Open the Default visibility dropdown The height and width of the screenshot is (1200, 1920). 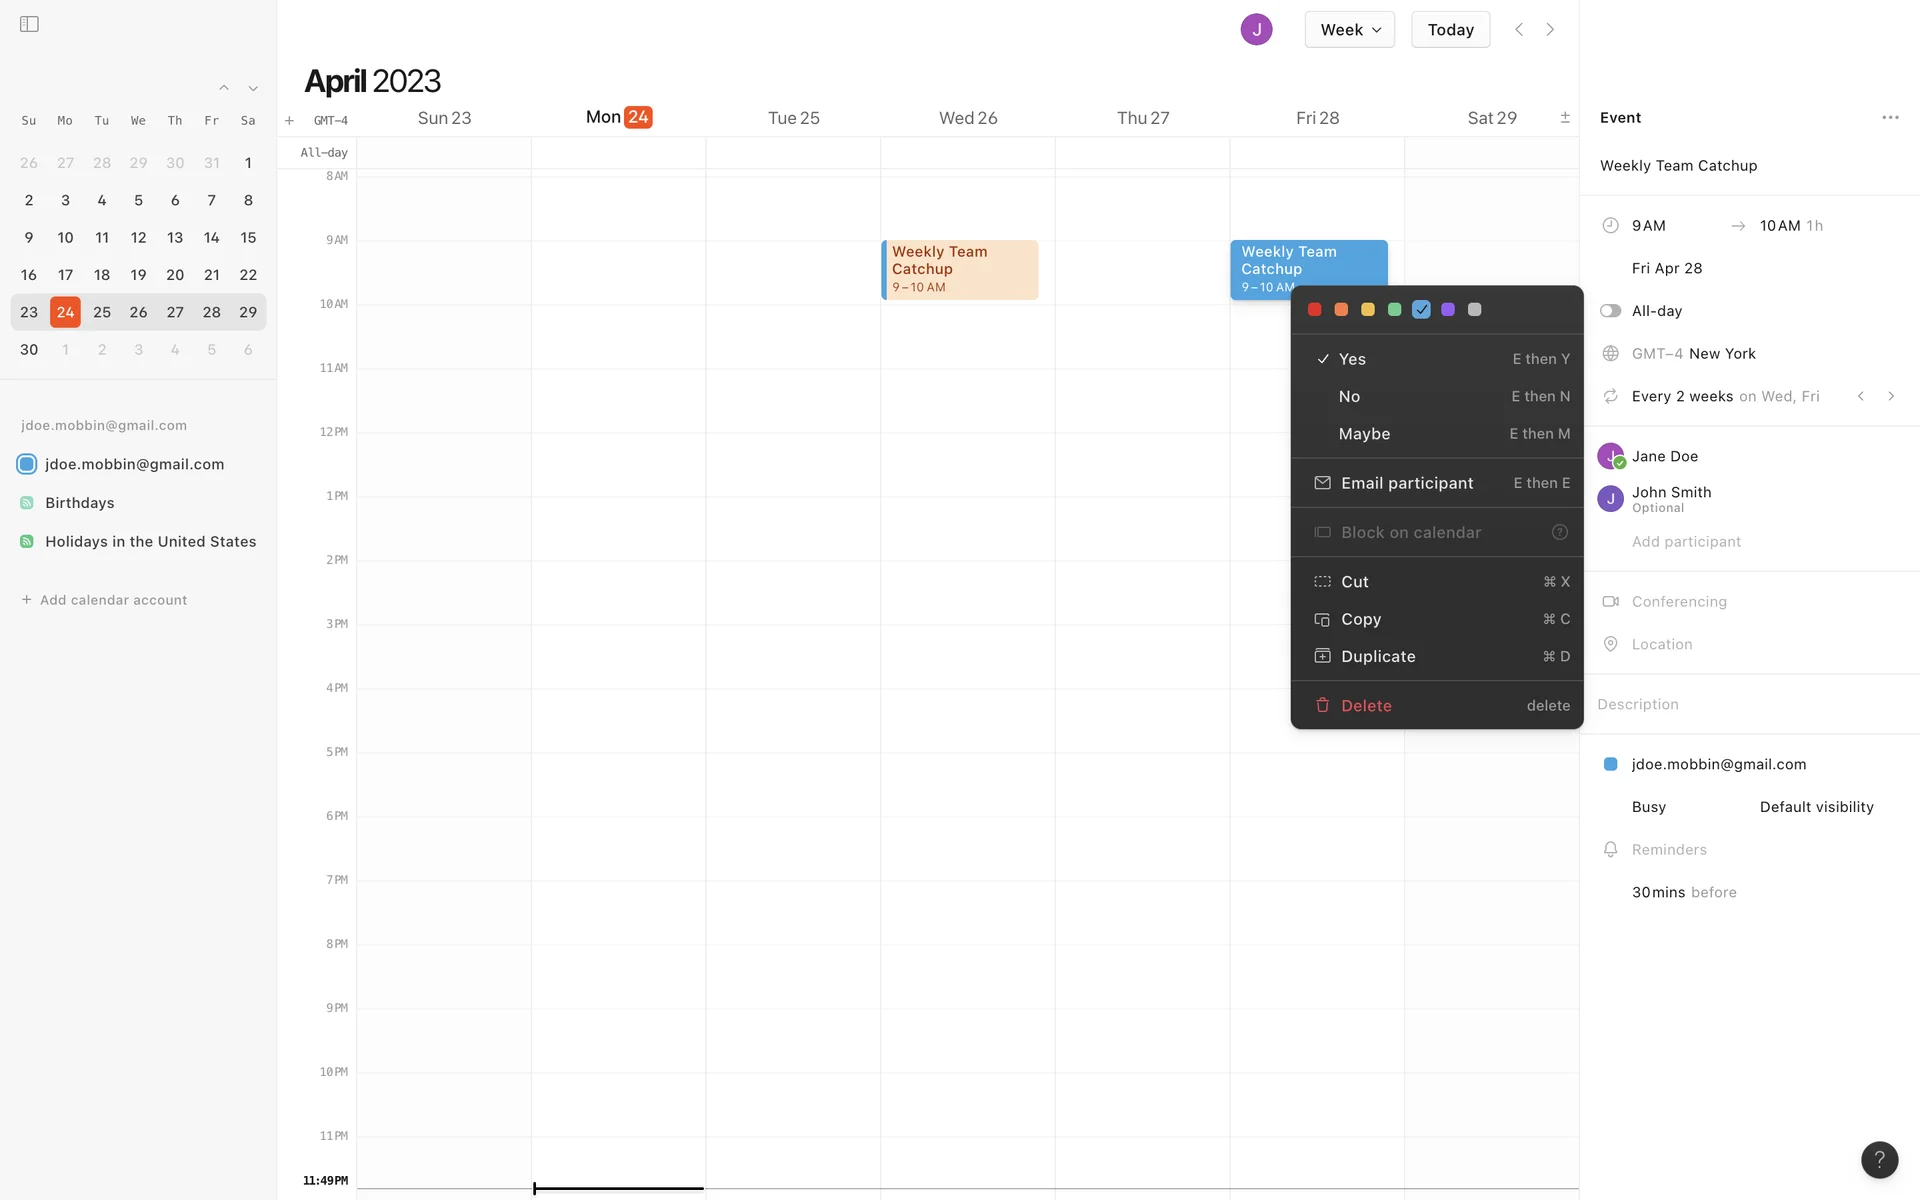pos(1815,807)
